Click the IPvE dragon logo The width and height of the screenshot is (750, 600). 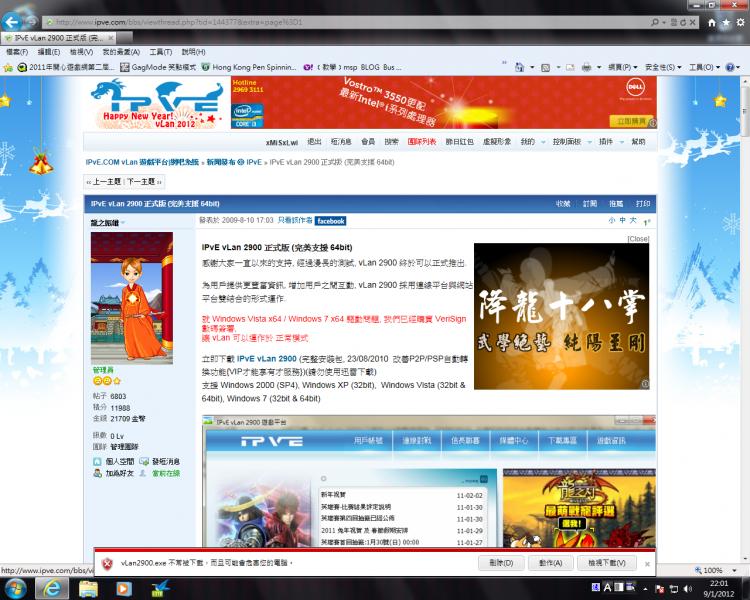pos(156,103)
